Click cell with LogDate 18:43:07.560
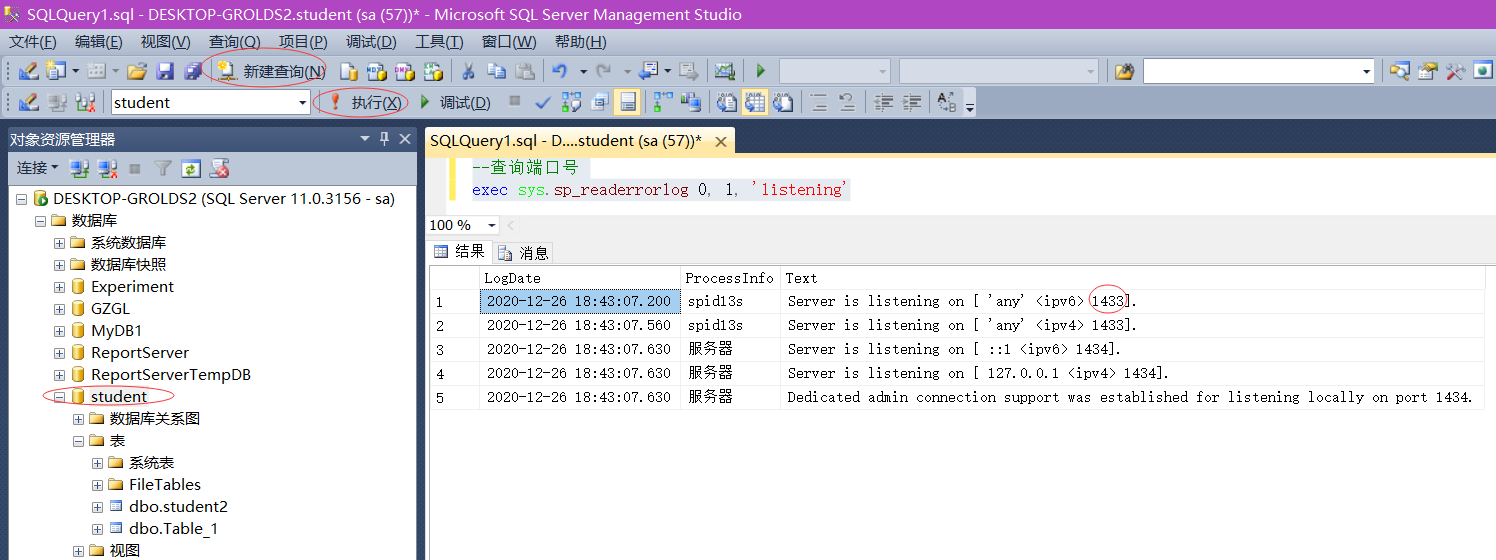The image size is (1496, 560). (579, 325)
